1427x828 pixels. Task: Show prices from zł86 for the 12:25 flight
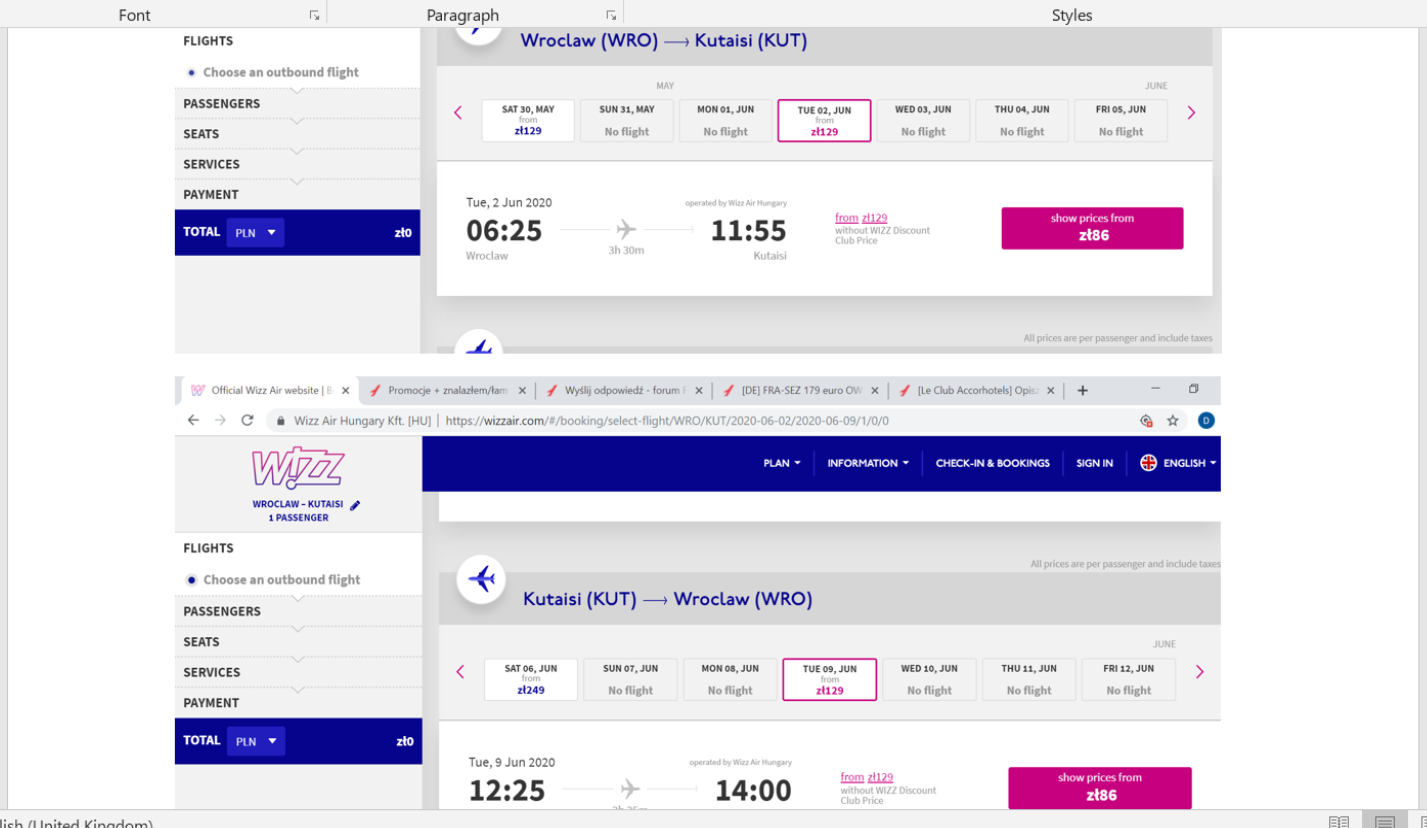pos(1100,787)
